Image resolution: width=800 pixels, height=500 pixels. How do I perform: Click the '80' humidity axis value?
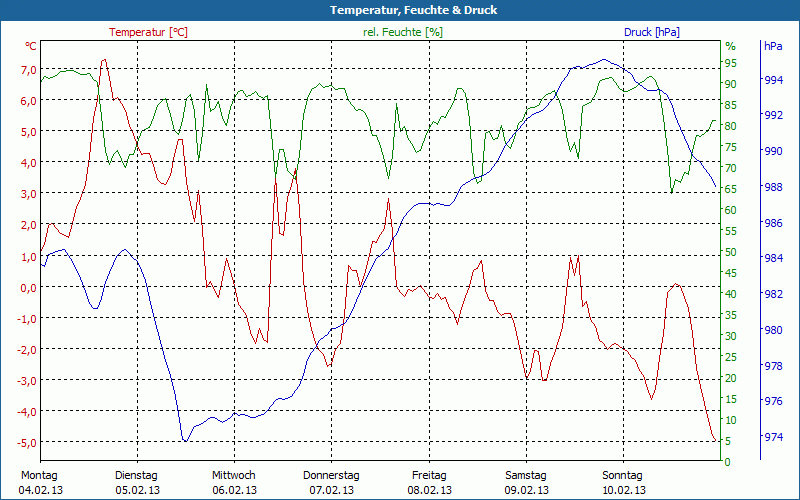(x=731, y=126)
